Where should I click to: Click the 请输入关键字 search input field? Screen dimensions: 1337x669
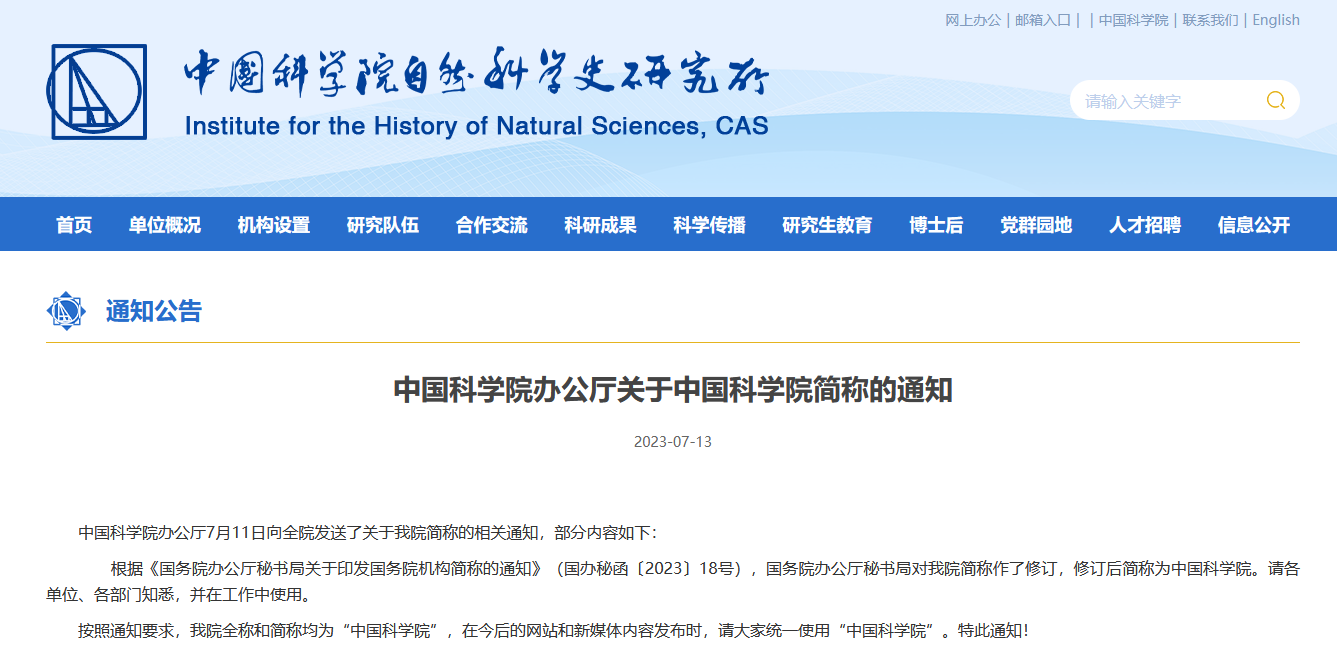tap(1165, 101)
